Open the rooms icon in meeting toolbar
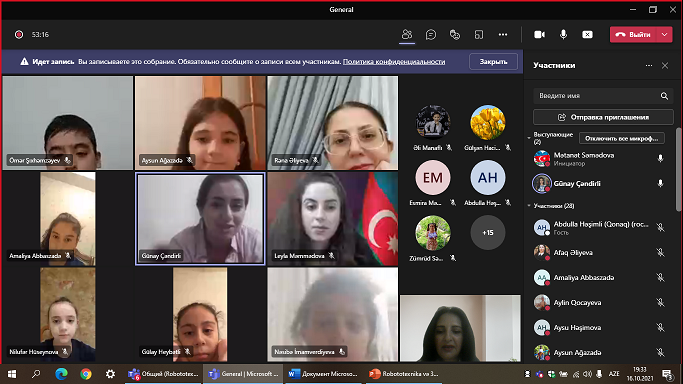The image size is (683, 384). (479, 34)
